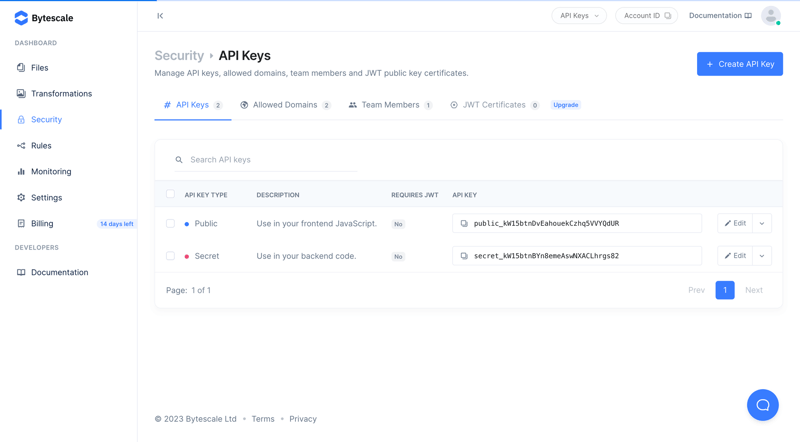Edit the Secret API key
This screenshot has height=442, width=800.
pos(735,256)
